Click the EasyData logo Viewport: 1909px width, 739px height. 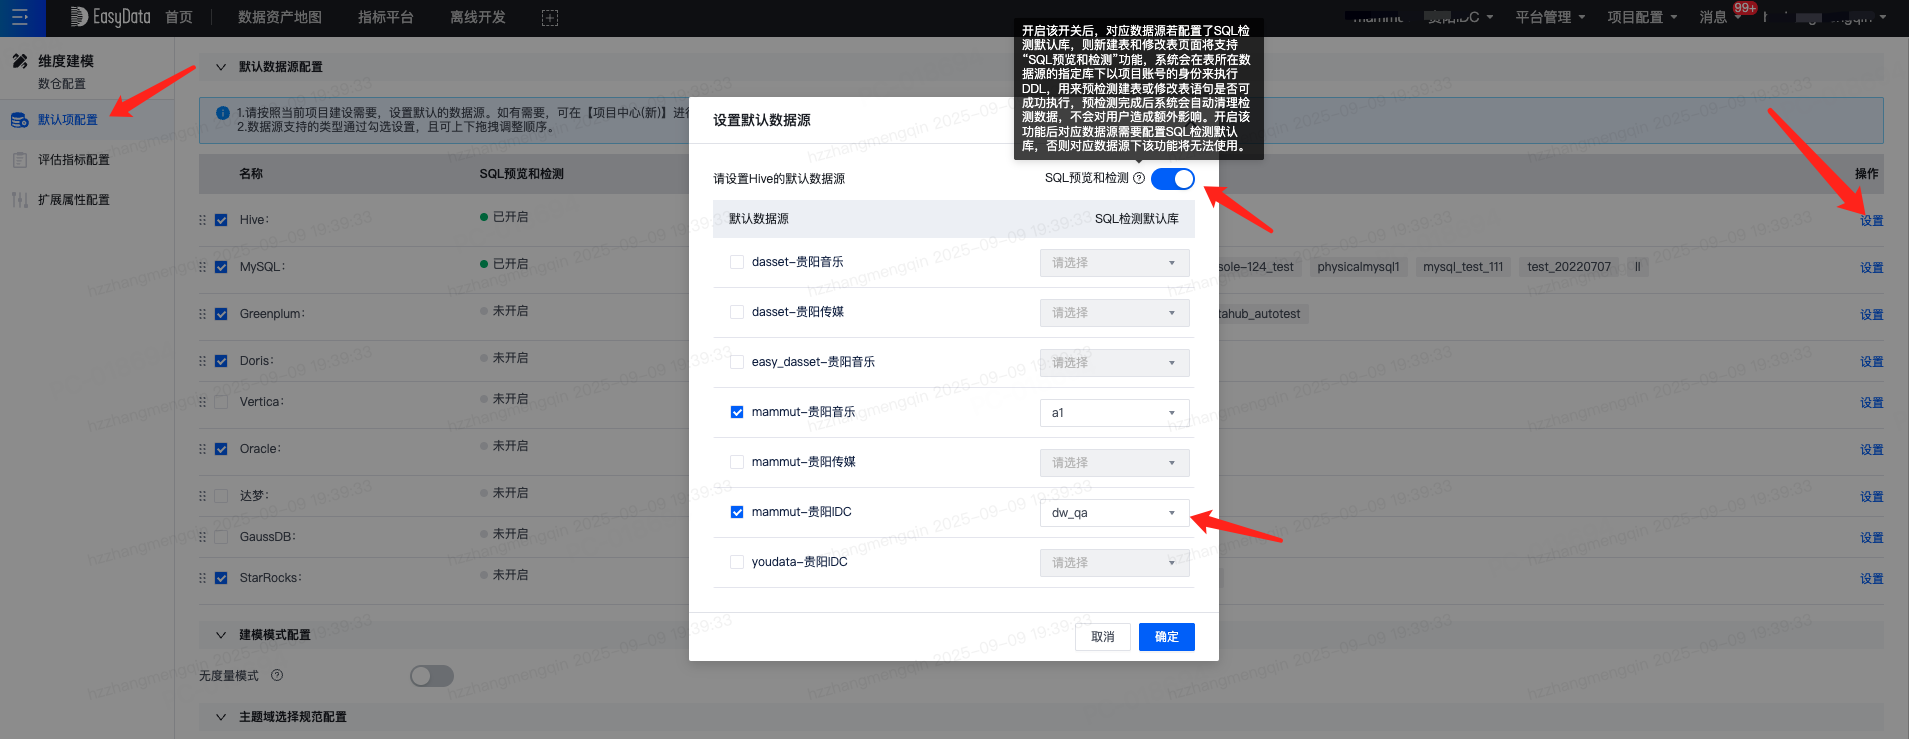pyautogui.click(x=110, y=17)
